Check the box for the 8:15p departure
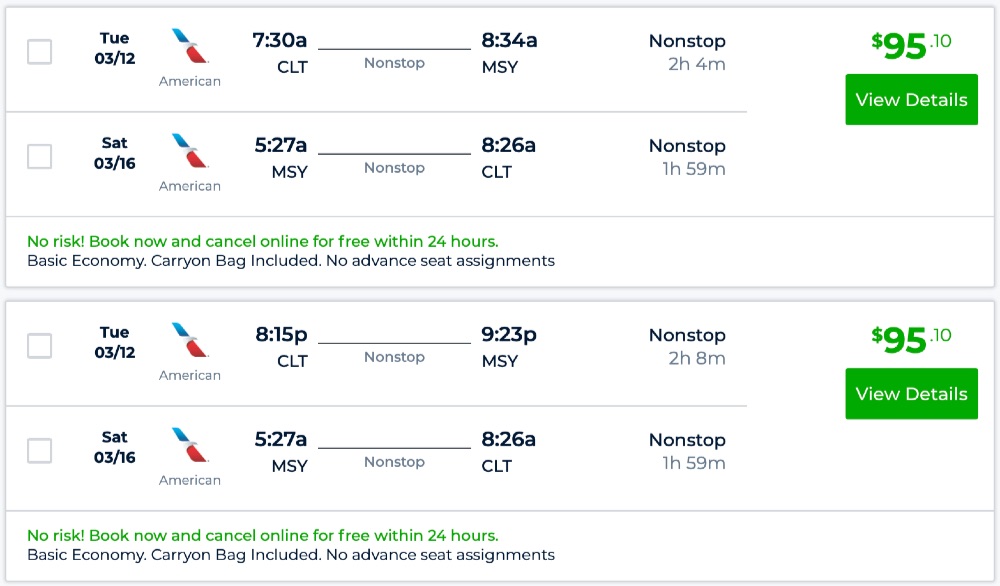The width and height of the screenshot is (1000, 586). click(40, 346)
